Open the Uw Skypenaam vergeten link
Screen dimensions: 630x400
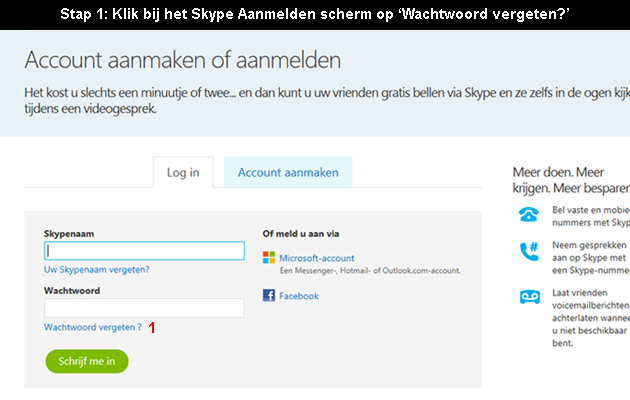[96, 269]
